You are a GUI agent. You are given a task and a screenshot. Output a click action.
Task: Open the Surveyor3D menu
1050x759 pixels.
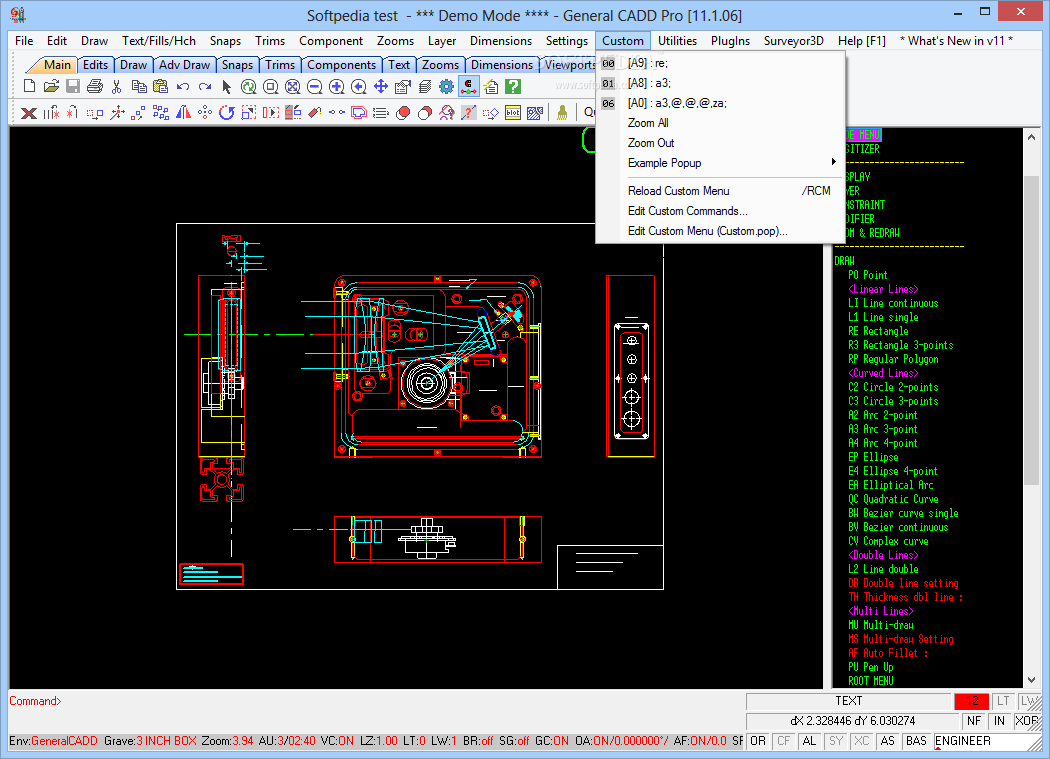794,41
